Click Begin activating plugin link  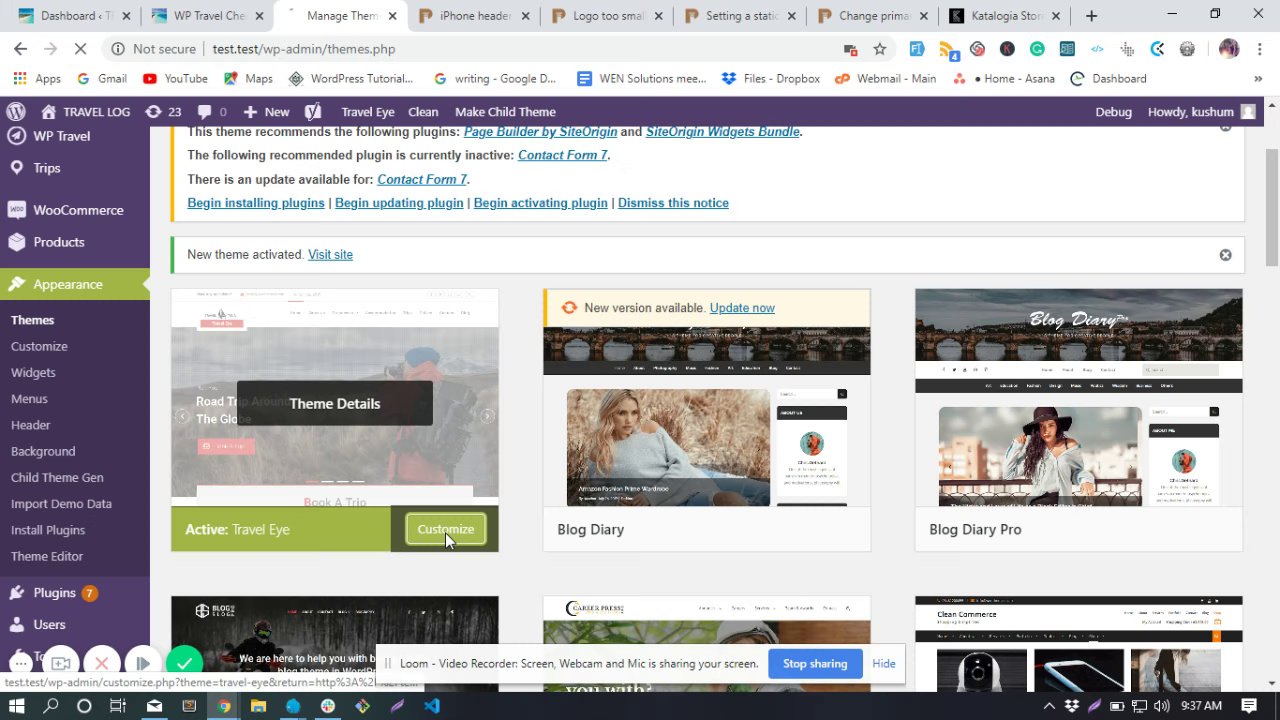[x=540, y=203]
